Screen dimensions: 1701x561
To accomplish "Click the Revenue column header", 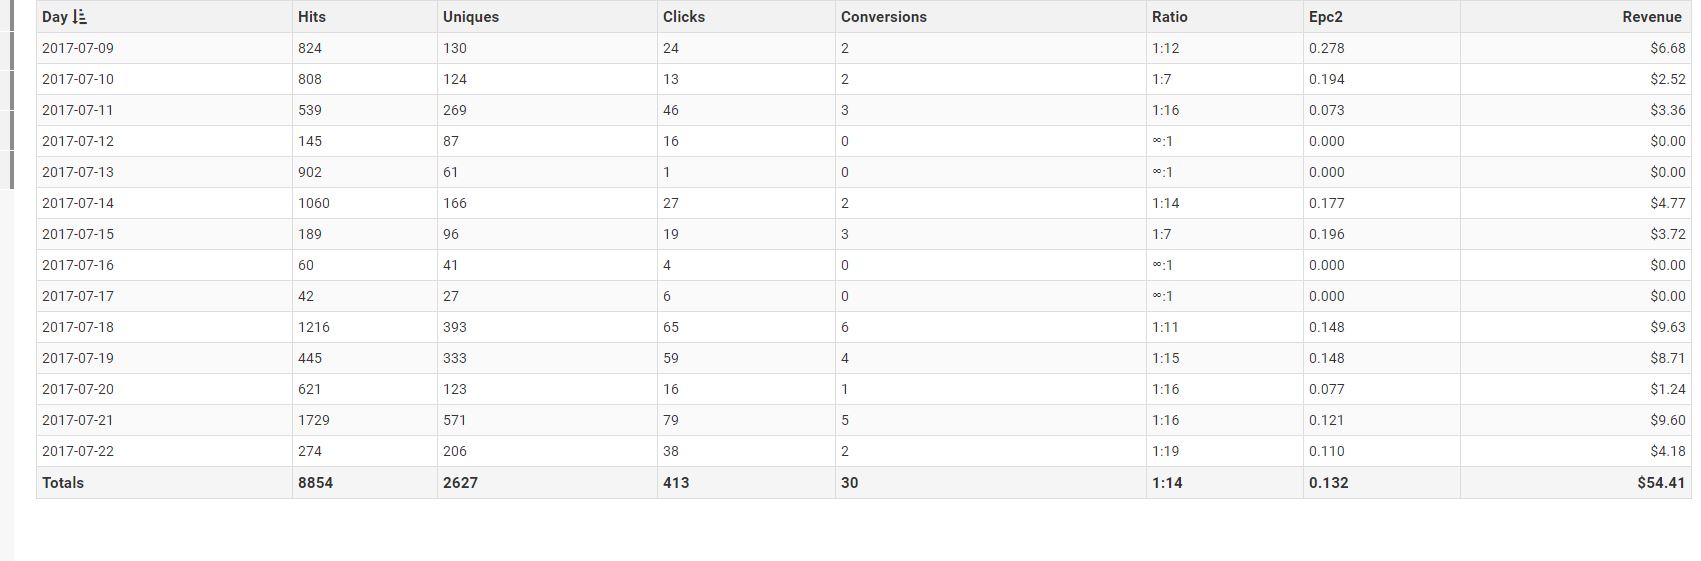I will point(1652,17).
